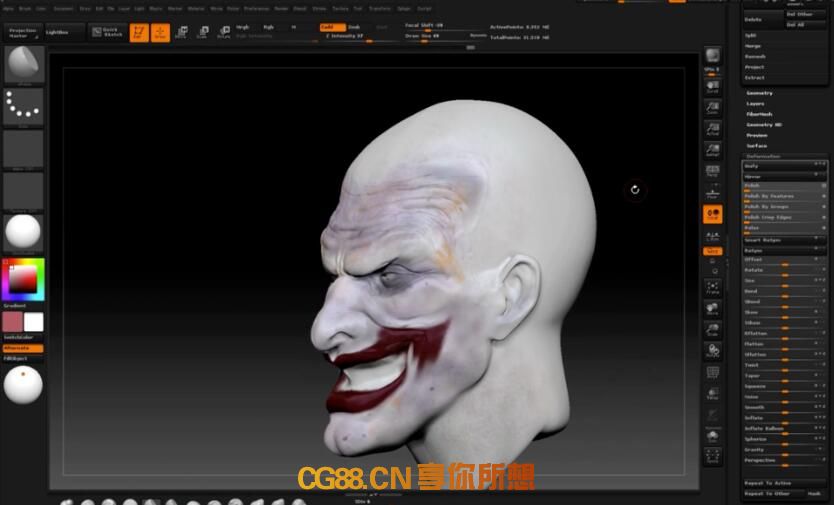Open Projection Master
Screen dimensions: 834x505
(x=23, y=32)
